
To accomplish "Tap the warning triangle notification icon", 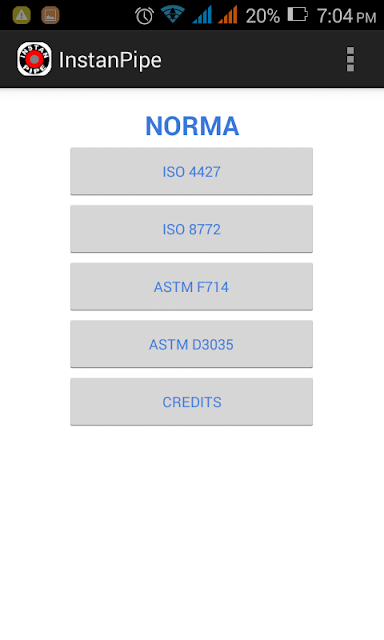I will [x=22, y=16].
